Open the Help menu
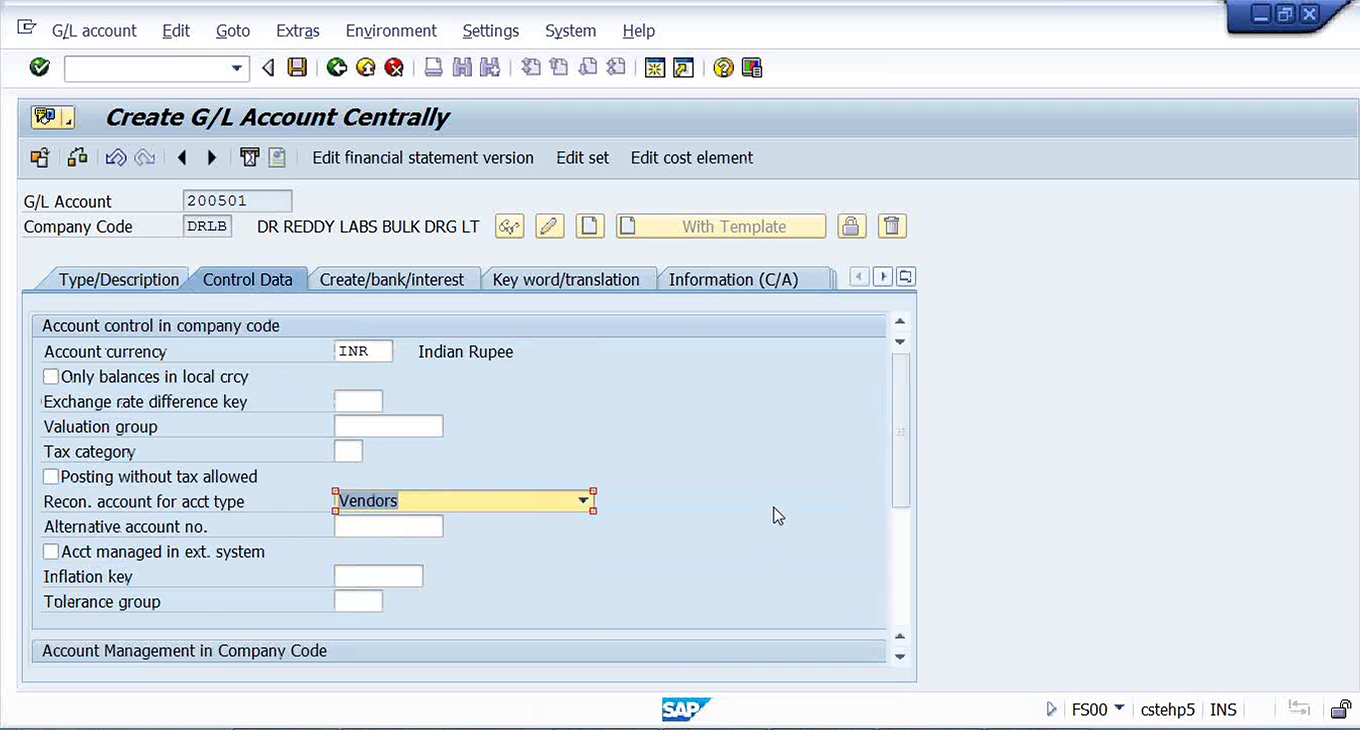 638,31
